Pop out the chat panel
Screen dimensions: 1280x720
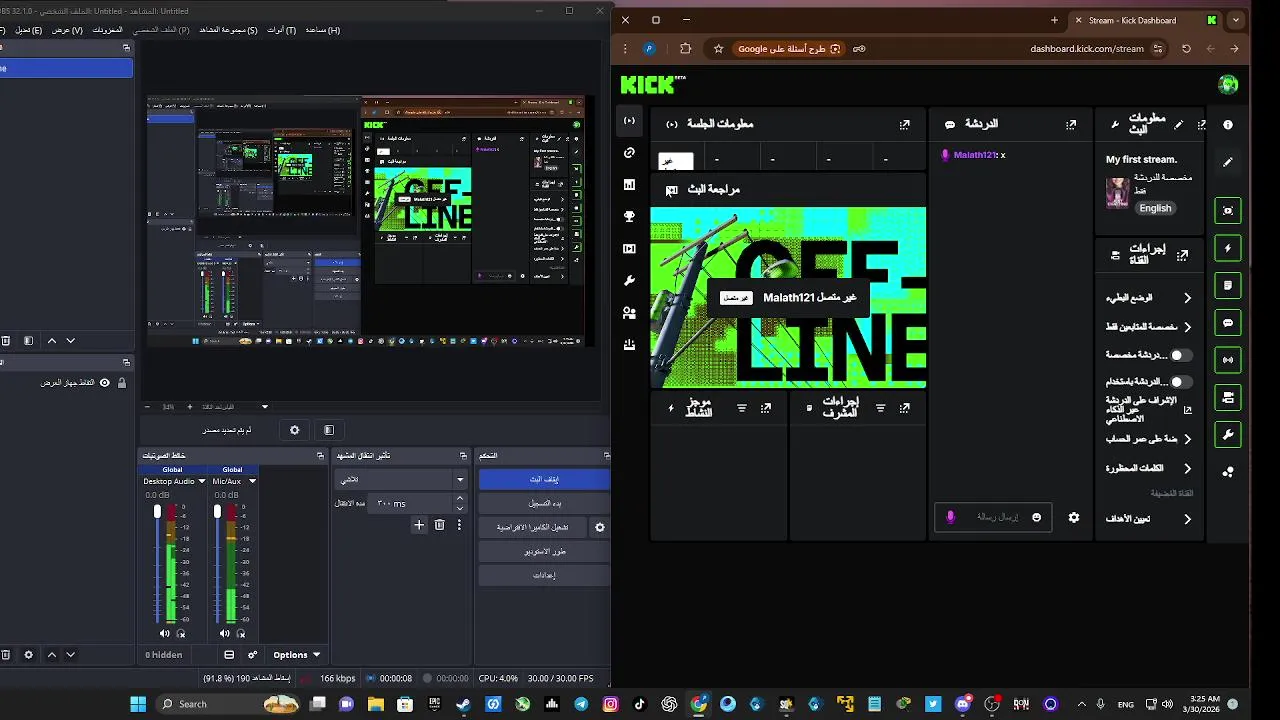point(1071,125)
